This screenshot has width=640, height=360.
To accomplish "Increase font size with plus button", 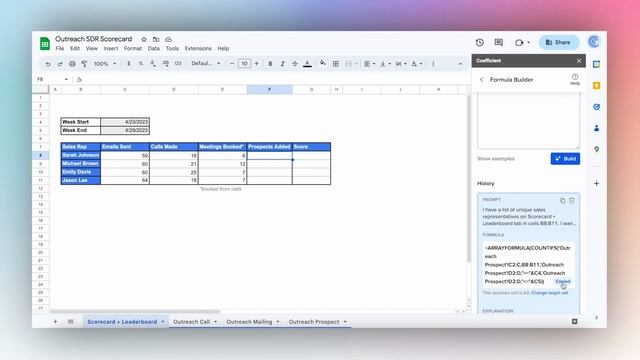I will point(256,64).
